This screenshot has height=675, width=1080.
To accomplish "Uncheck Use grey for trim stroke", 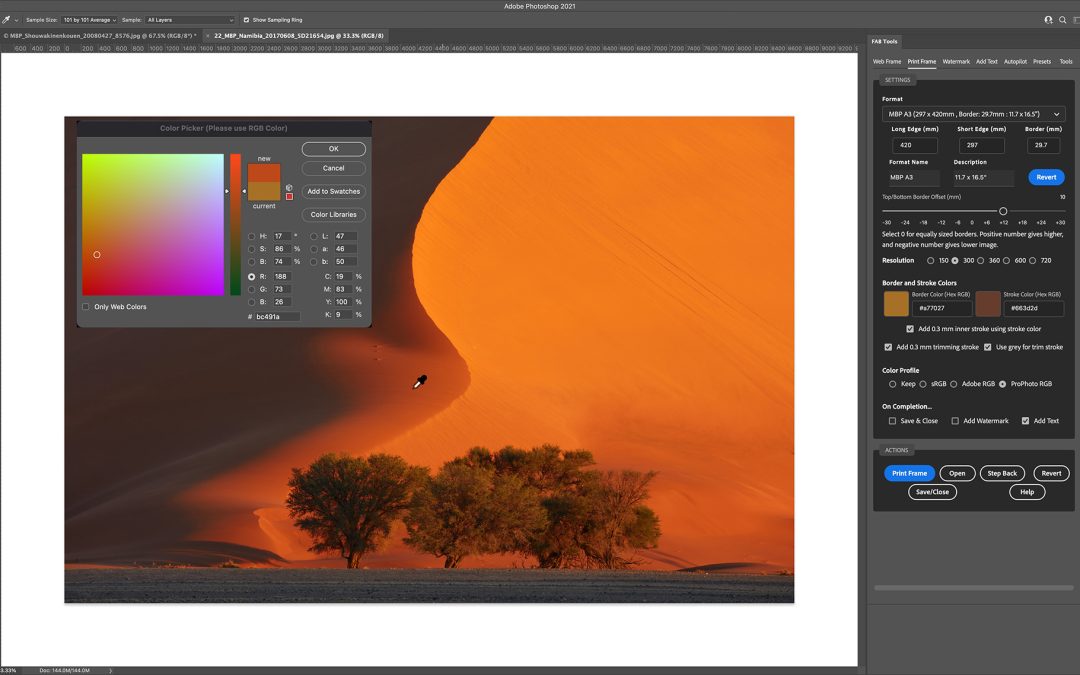I will coord(988,347).
